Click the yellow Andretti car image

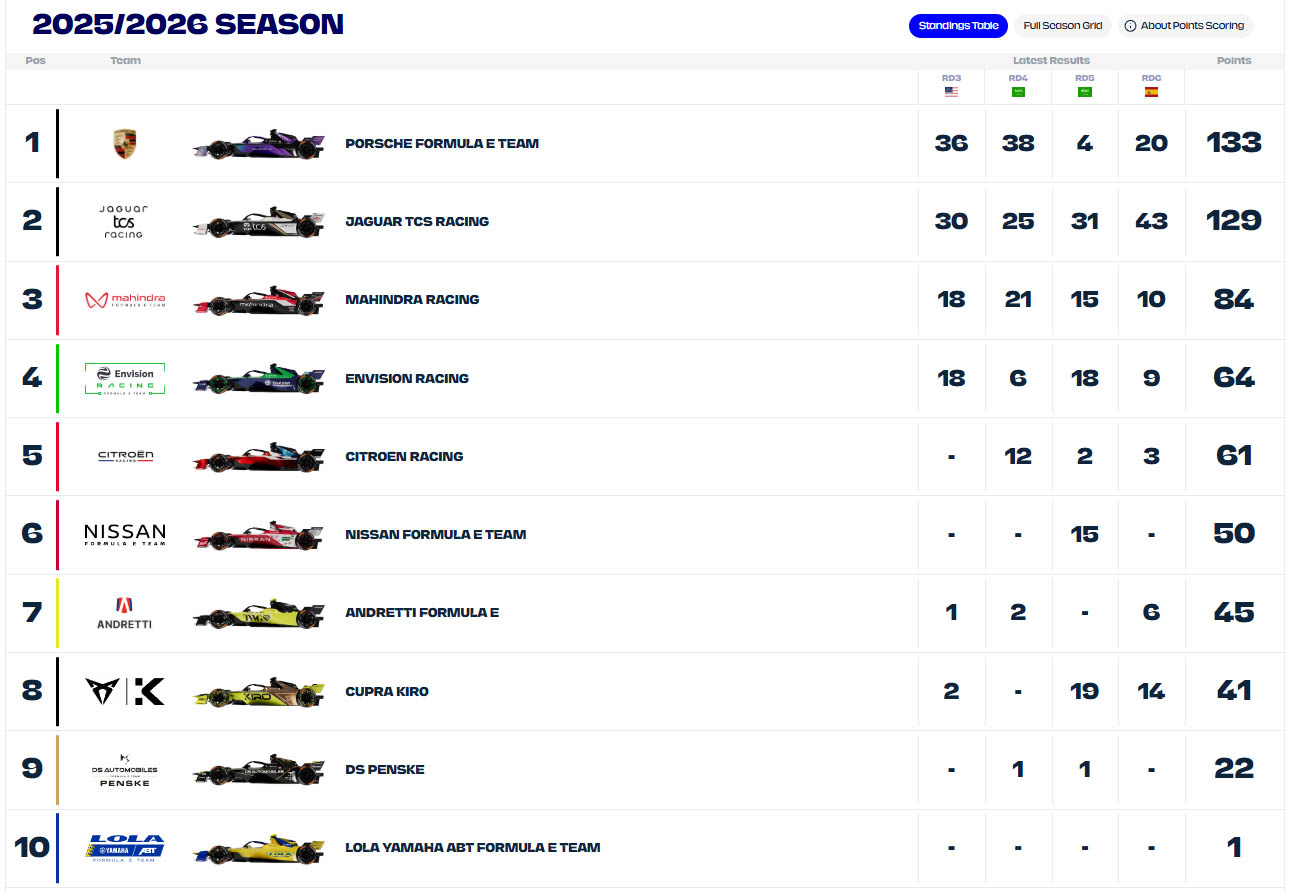point(259,614)
